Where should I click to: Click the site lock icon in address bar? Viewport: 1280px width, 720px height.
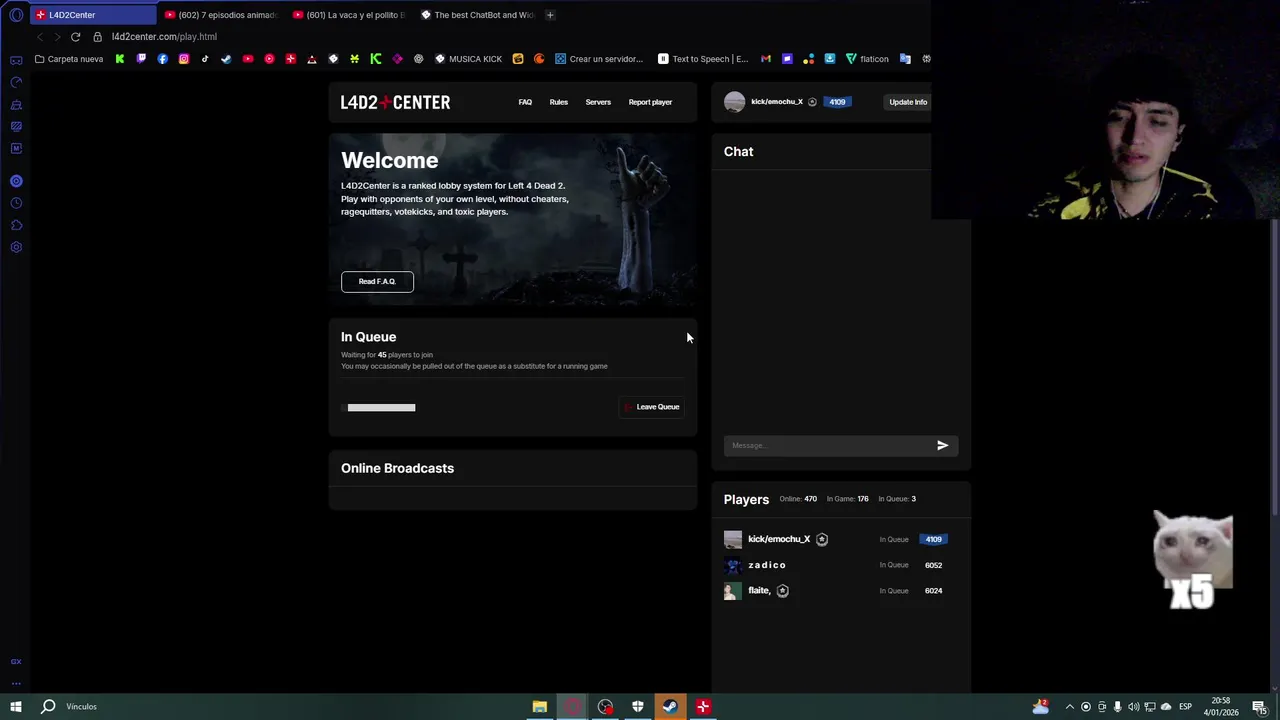coord(97,37)
